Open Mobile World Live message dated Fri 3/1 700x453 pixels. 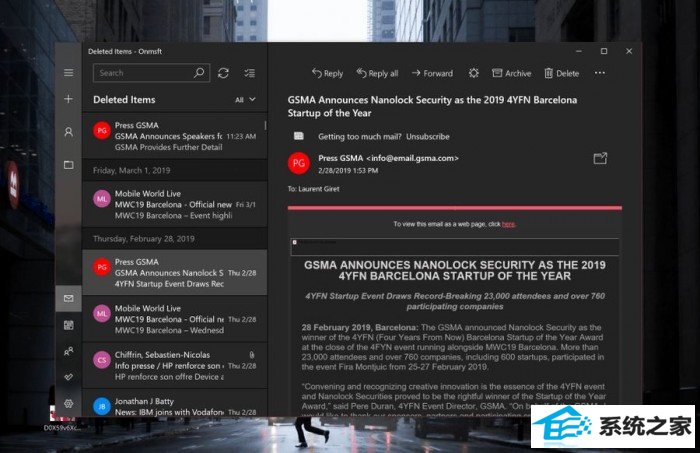pyautogui.click(x=175, y=204)
